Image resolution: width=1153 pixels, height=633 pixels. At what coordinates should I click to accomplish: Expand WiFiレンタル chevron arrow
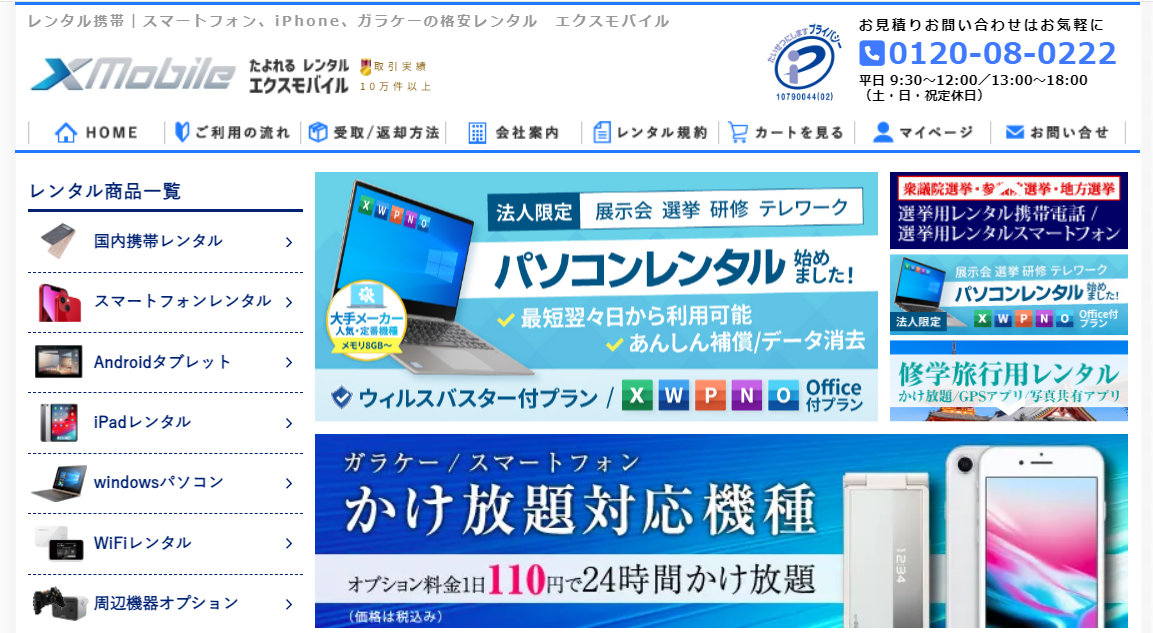click(x=289, y=543)
